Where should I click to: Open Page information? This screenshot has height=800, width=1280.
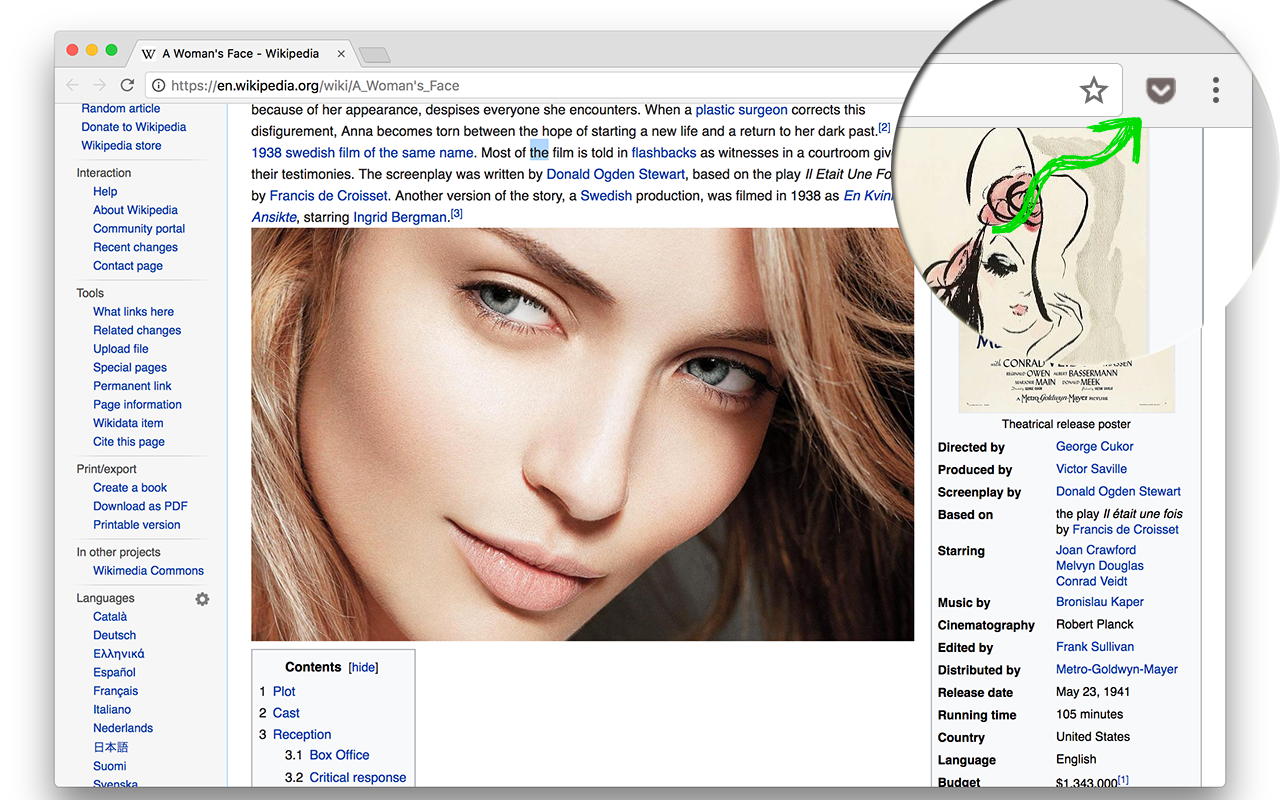click(137, 404)
